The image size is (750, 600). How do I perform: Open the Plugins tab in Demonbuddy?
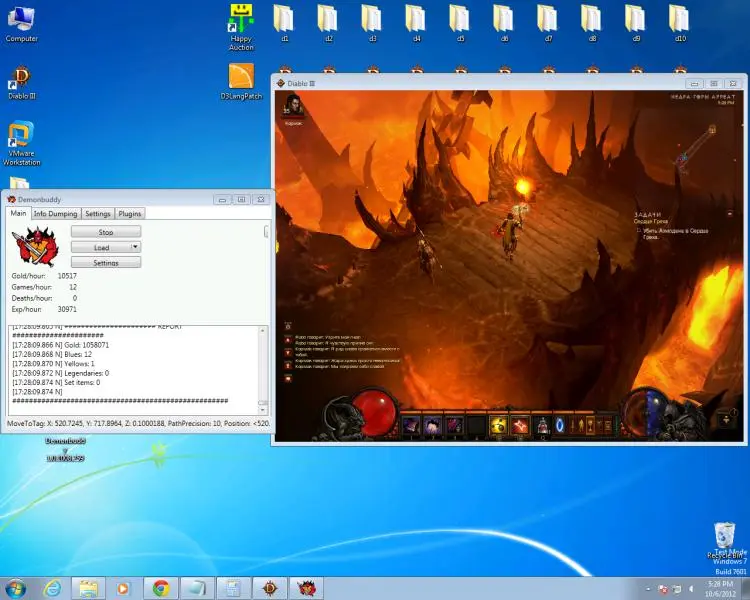coord(130,213)
